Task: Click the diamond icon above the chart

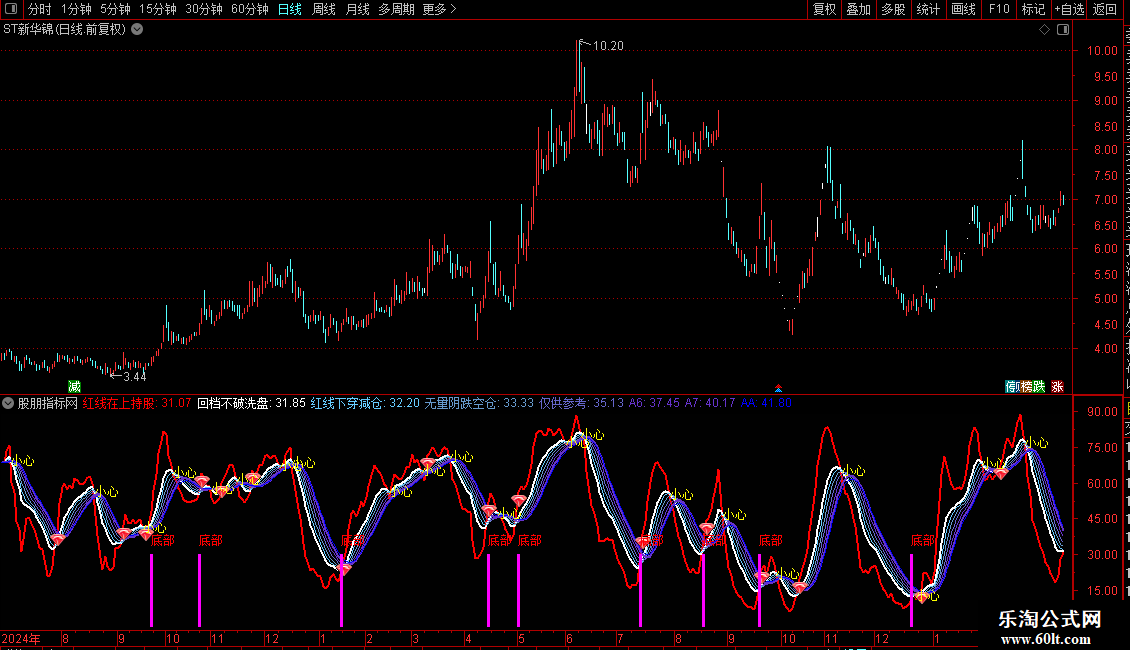Action: coord(1044,30)
